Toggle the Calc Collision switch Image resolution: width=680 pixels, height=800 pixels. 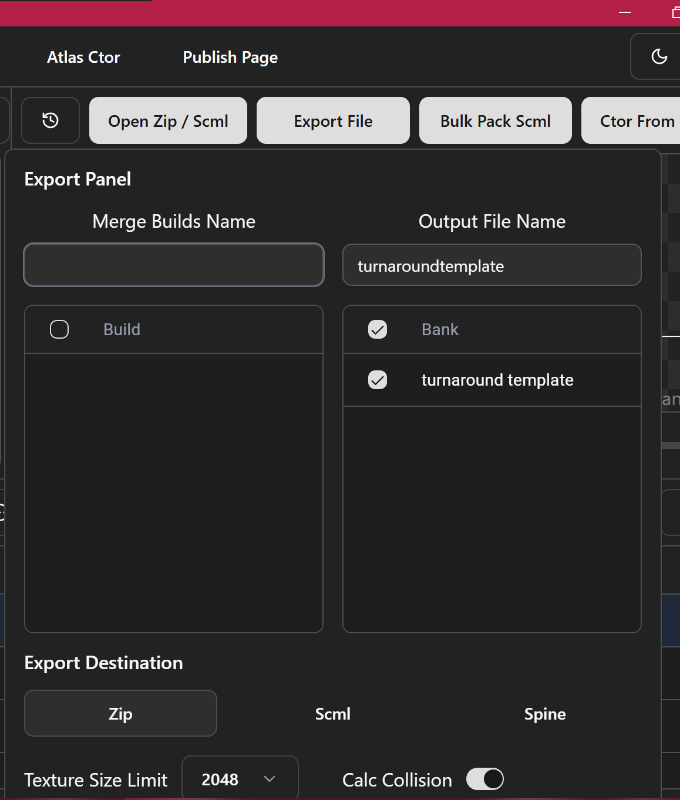click(x=484, y=779)
